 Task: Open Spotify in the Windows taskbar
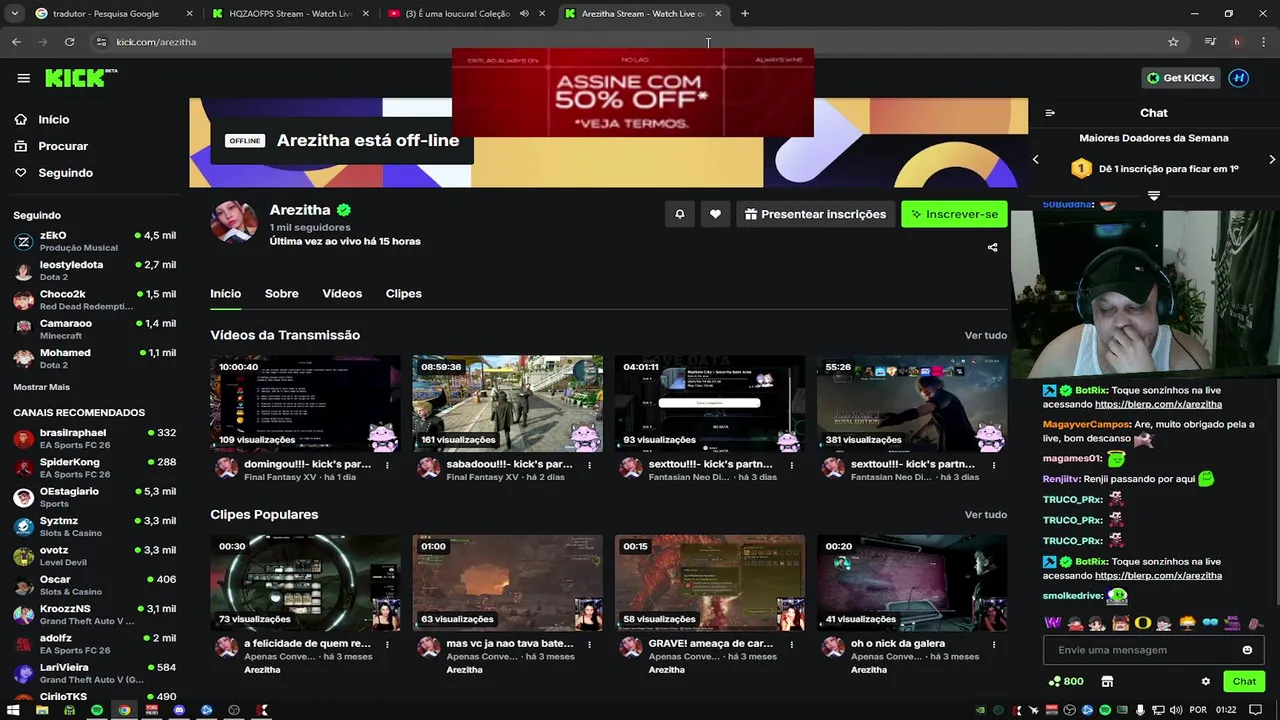(97, 710)
